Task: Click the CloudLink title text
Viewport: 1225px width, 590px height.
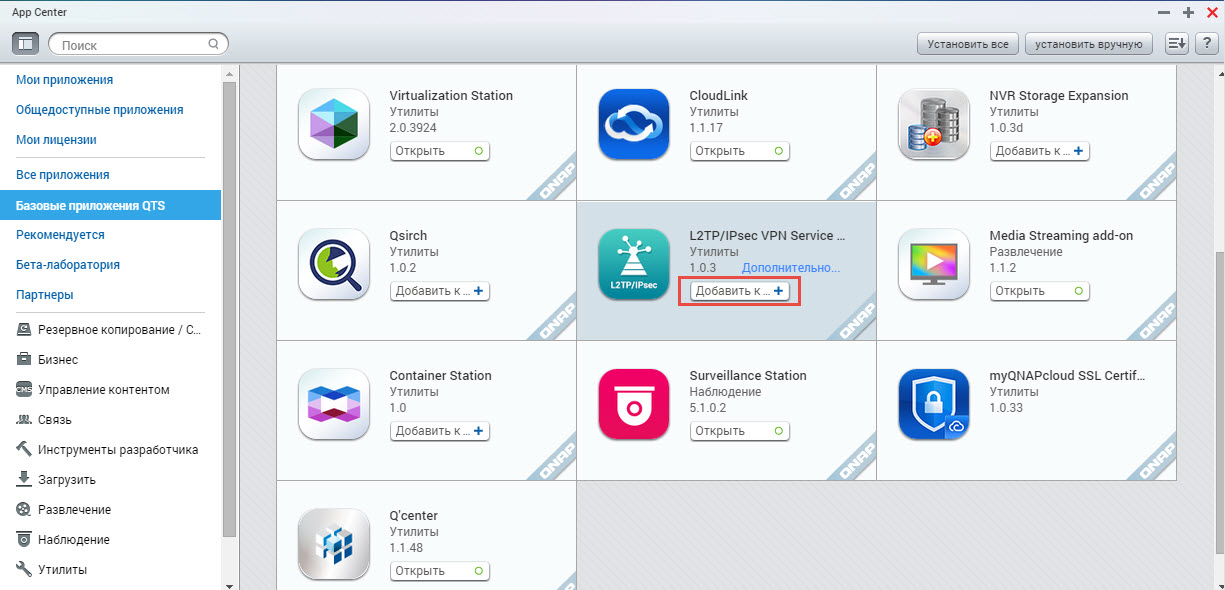Action: click(718, 96)
